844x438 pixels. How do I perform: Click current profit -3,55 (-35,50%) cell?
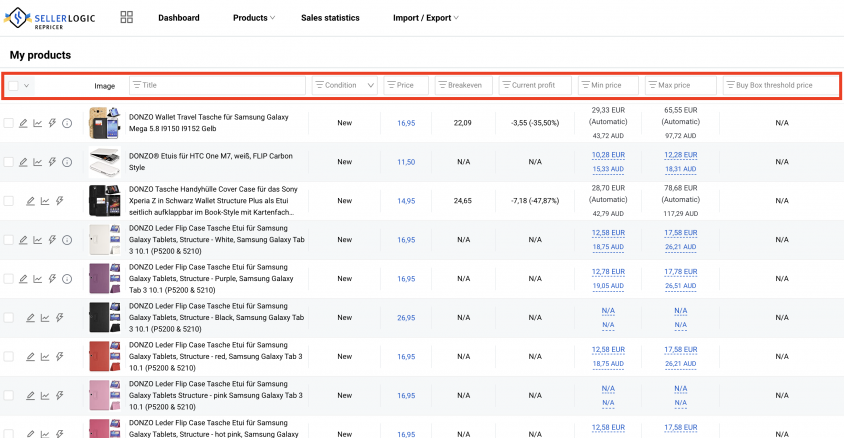[x=535, y=123]
